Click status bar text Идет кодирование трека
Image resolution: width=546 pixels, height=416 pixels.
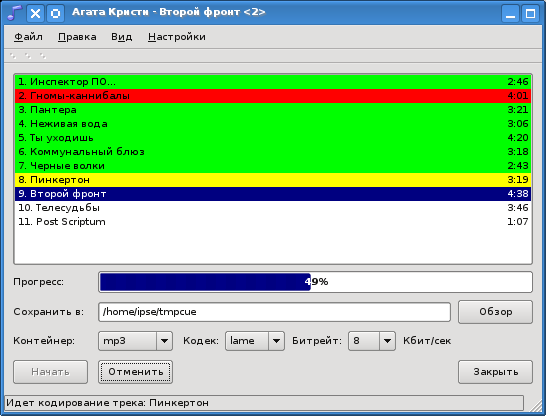click(x=107, y=403)
